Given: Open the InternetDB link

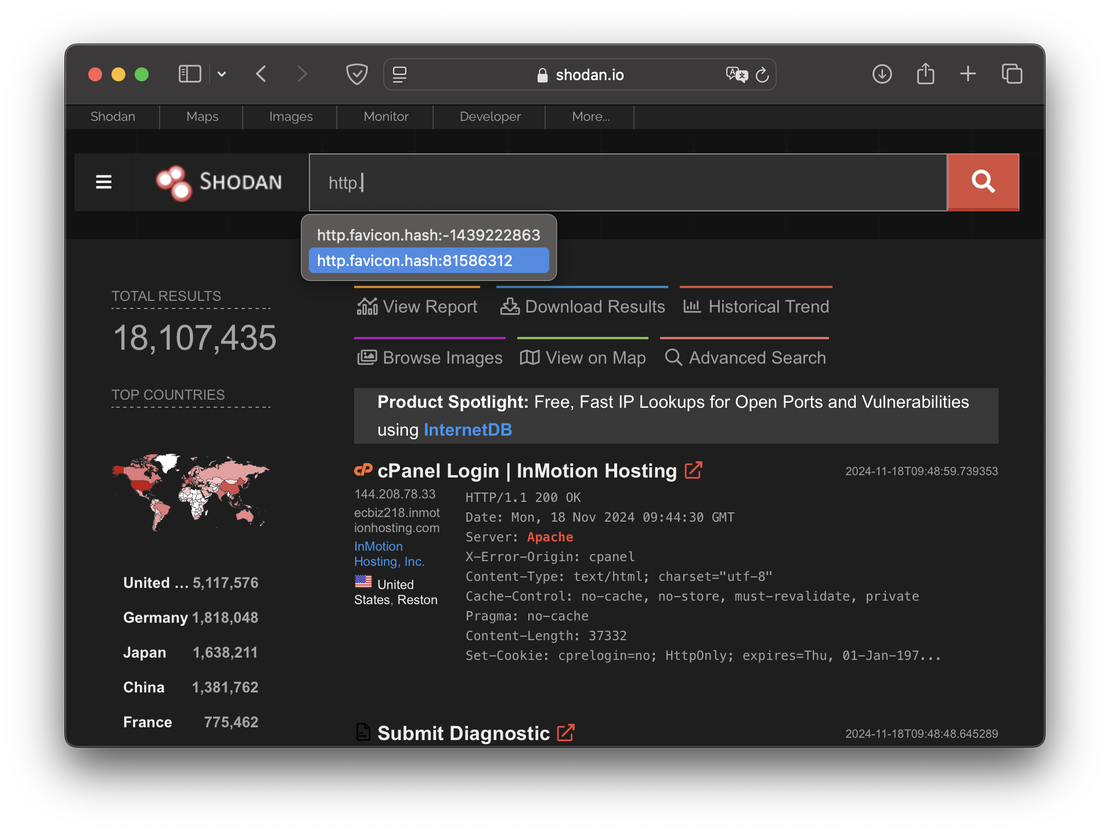Looking at the screenshot, I should (x=467, y=429).
